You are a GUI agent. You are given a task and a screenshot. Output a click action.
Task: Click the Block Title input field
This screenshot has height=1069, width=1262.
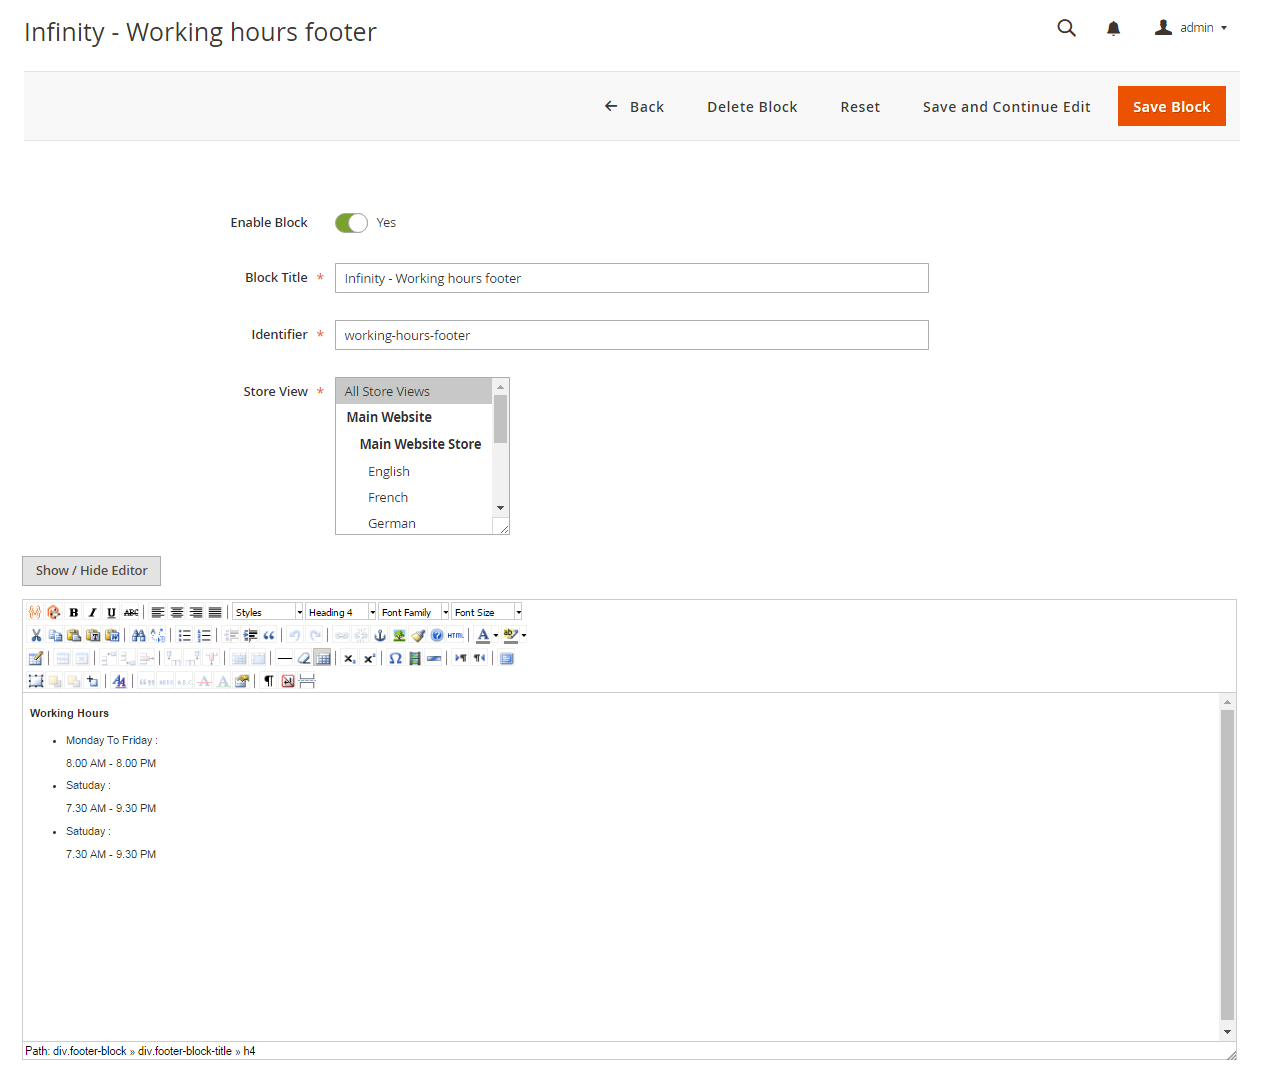(x=632, y=278)
